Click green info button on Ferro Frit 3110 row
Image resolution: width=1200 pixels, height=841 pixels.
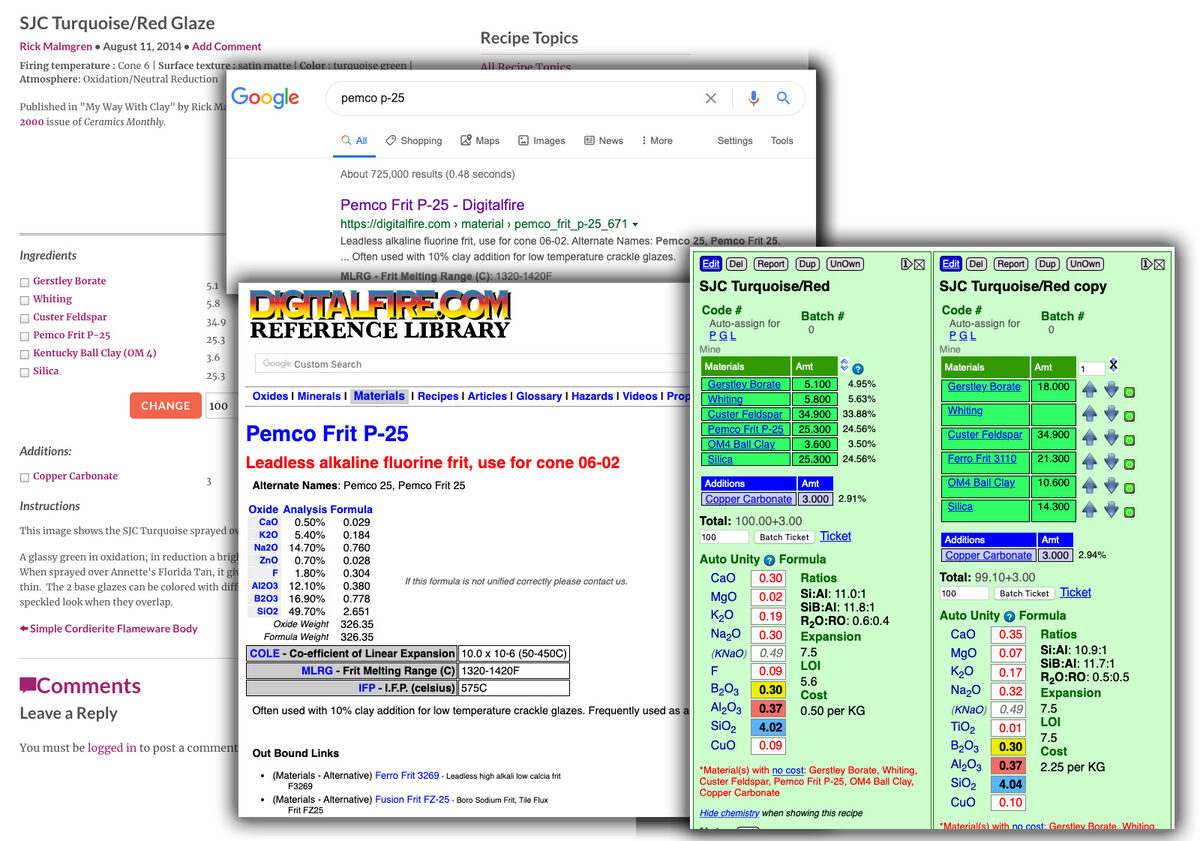[x=1129, y=463]
